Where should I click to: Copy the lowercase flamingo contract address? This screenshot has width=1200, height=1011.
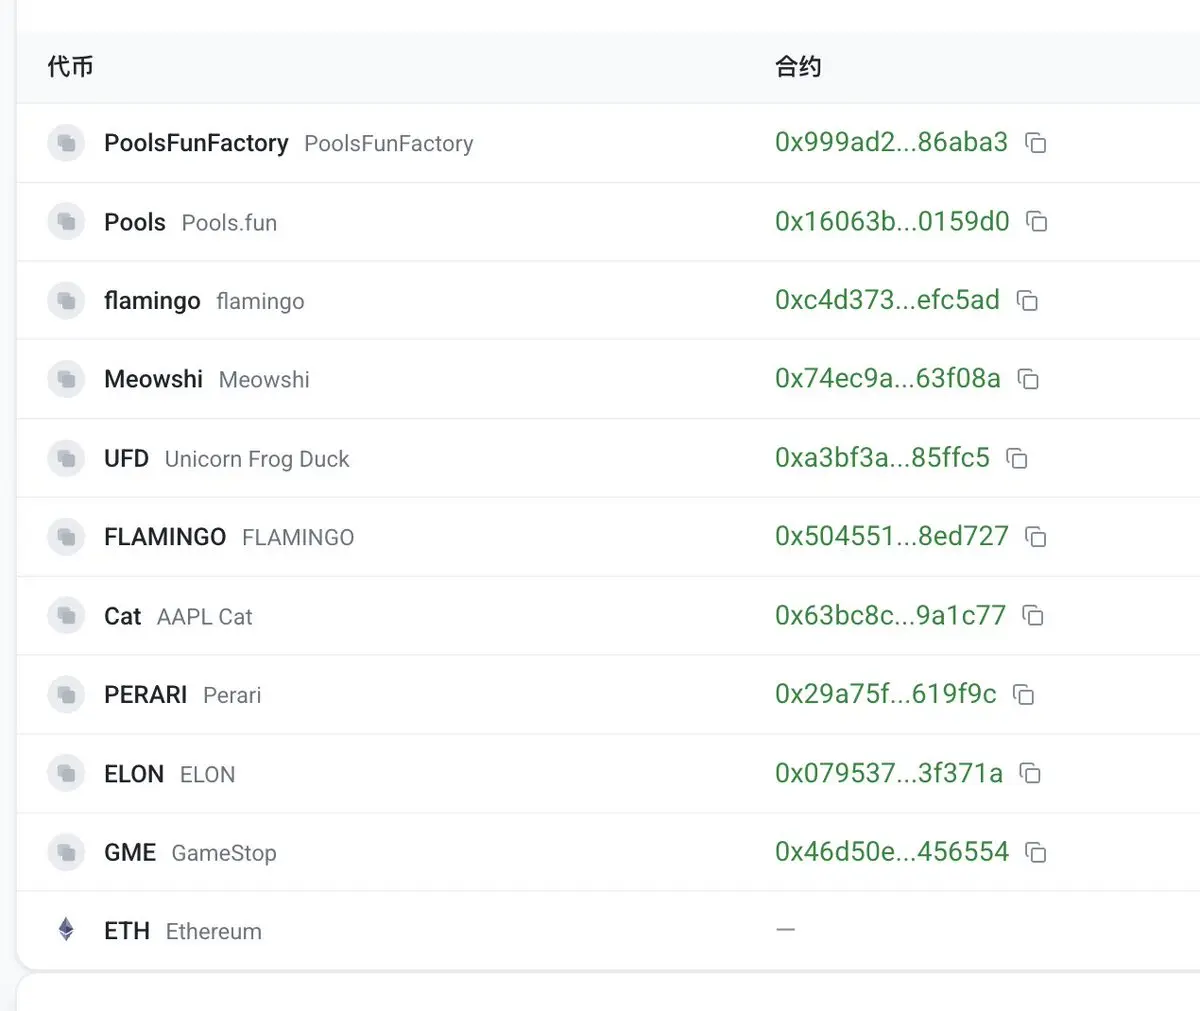coord(1027,300)
